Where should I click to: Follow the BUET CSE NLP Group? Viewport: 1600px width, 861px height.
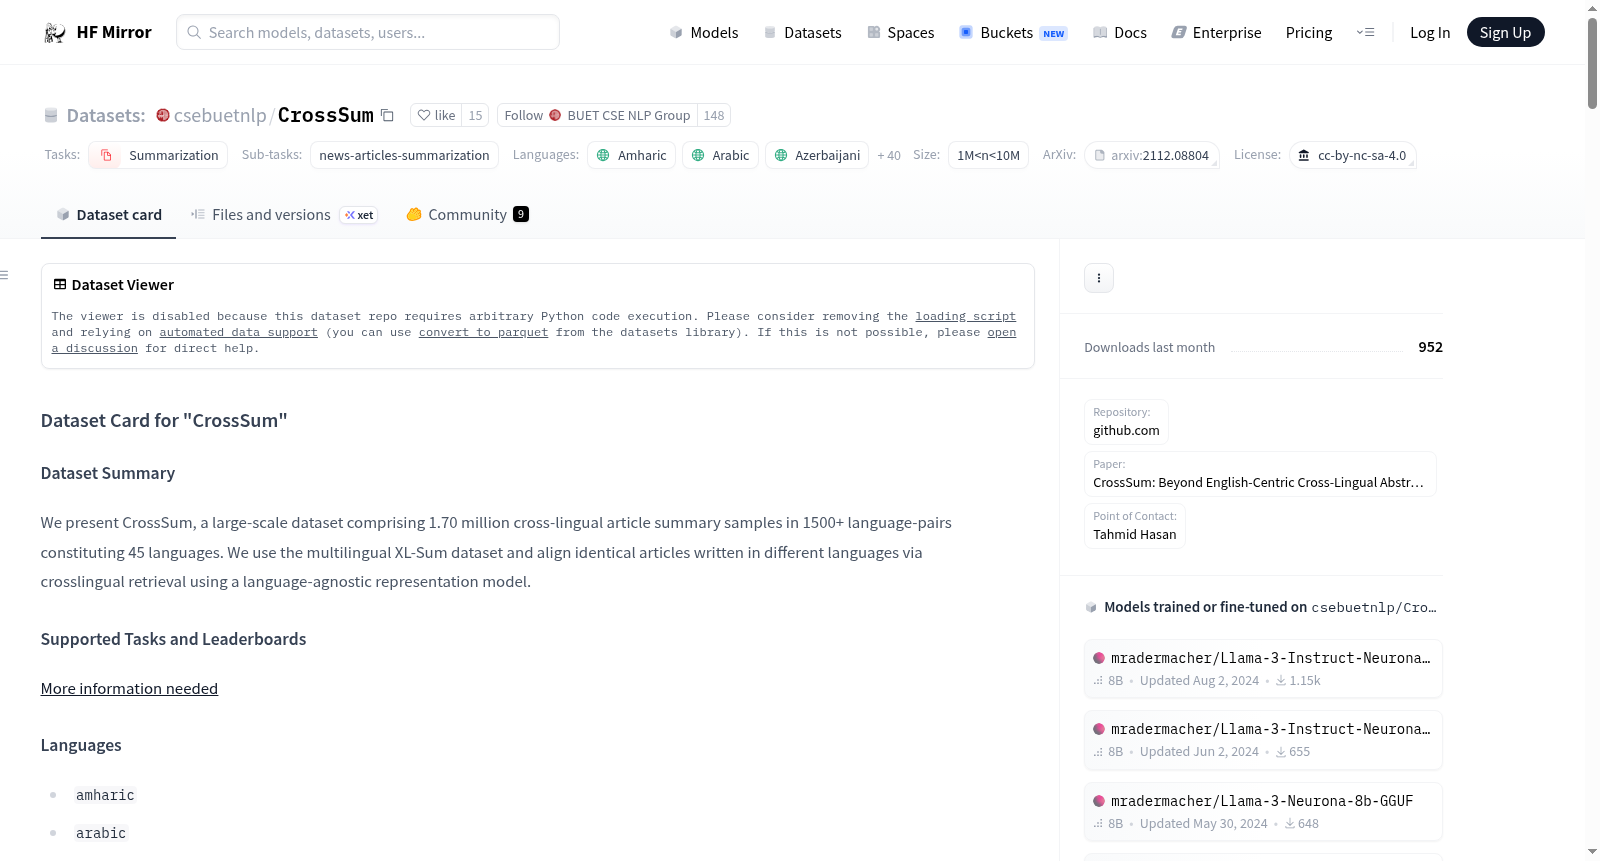click(x=597, y=115)
